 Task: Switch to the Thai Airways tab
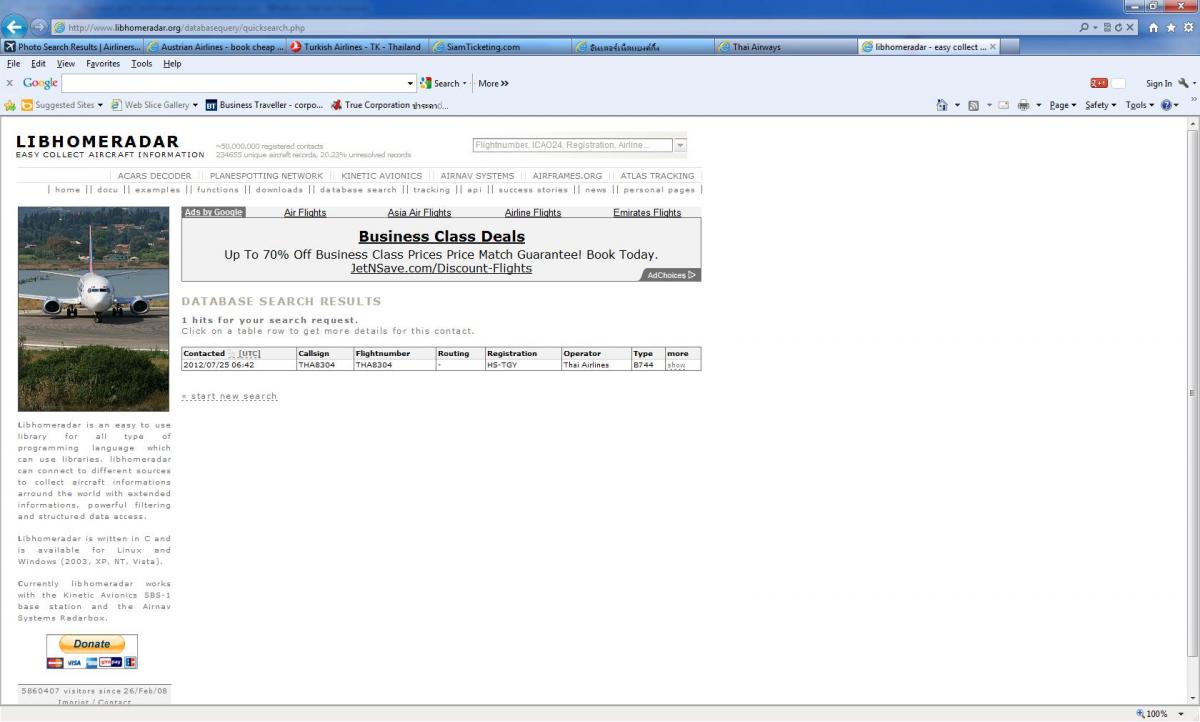coord(785,47)
